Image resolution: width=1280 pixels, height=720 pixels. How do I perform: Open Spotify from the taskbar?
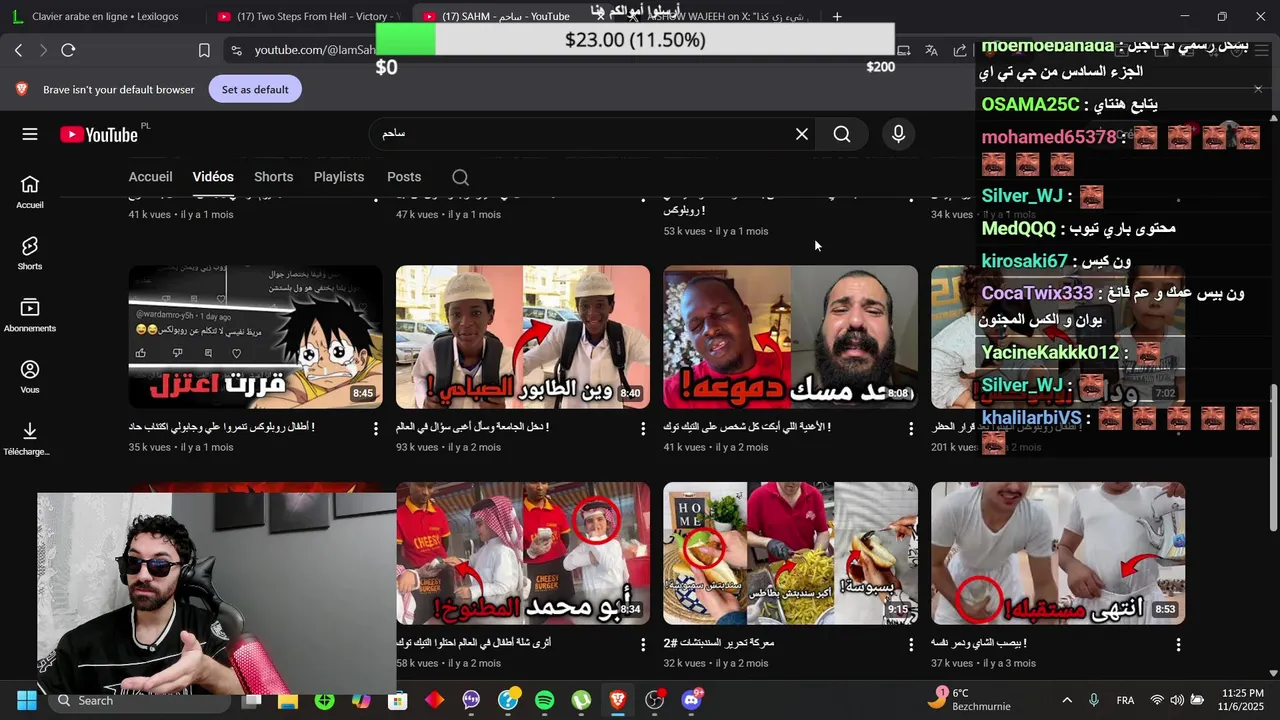point(544,700)
